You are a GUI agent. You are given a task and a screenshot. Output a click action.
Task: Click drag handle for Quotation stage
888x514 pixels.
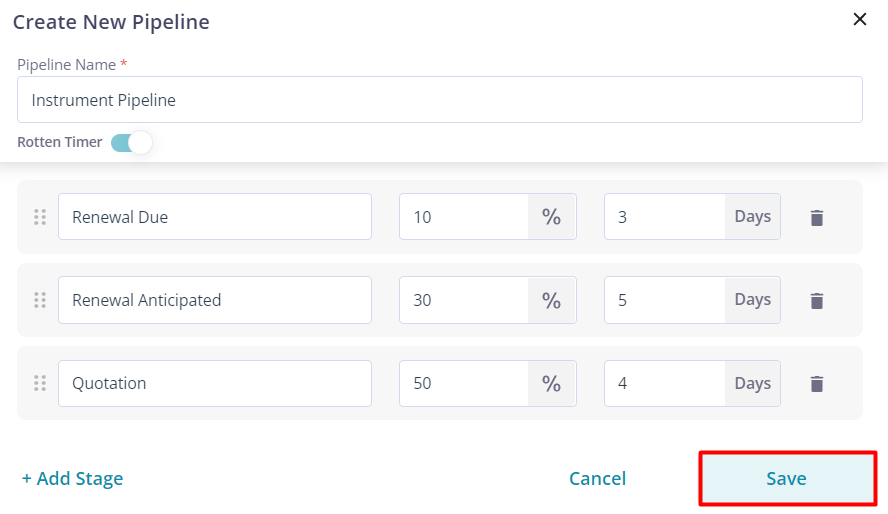pyautogui.click(x=40, y=383)
